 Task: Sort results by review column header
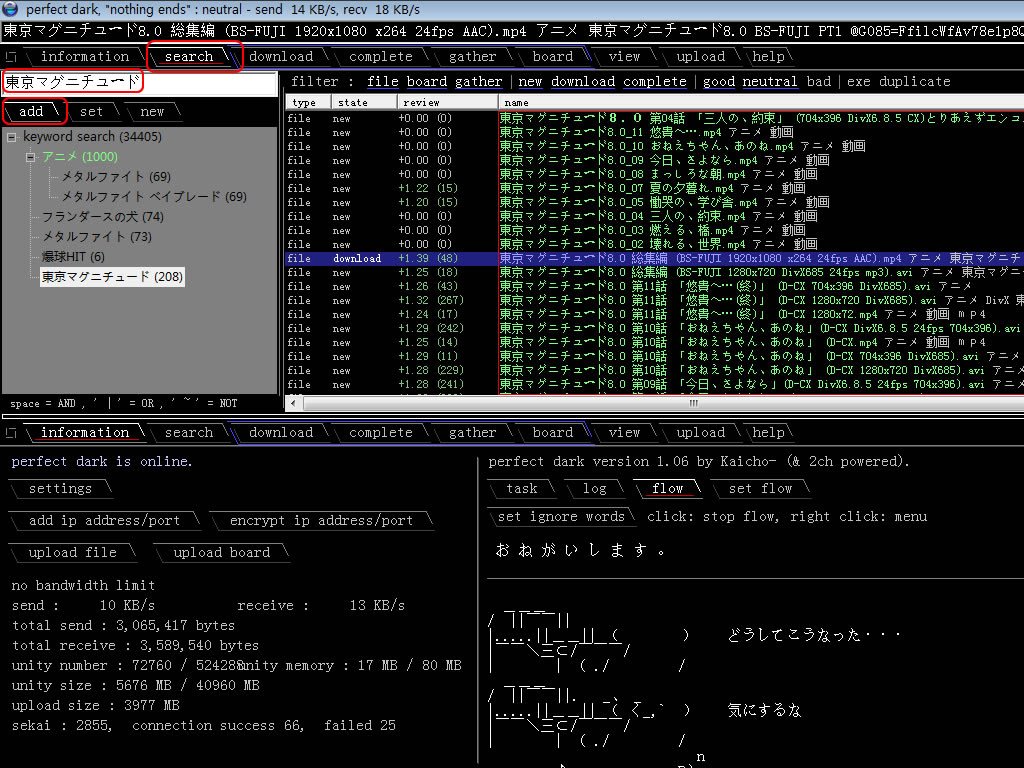click(x=448, y=103)
